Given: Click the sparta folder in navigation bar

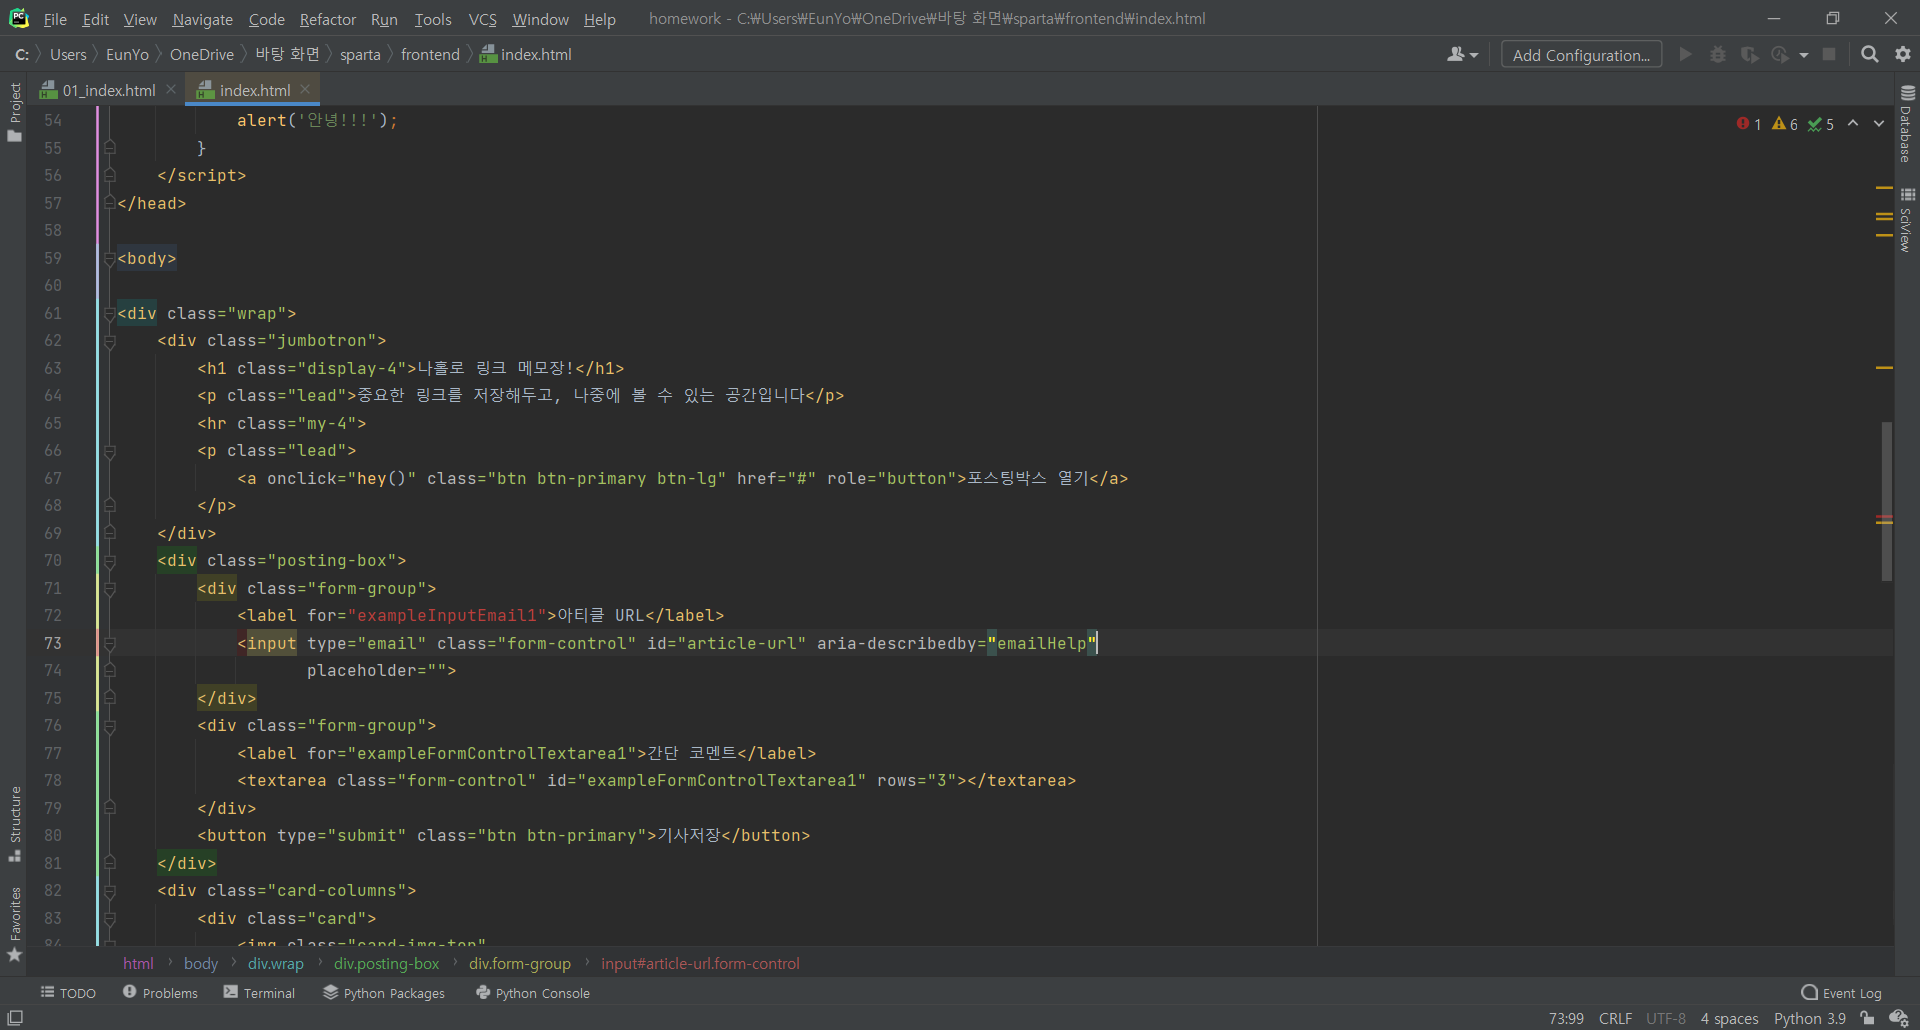Looking at the screenshot, I should [360, 55].
